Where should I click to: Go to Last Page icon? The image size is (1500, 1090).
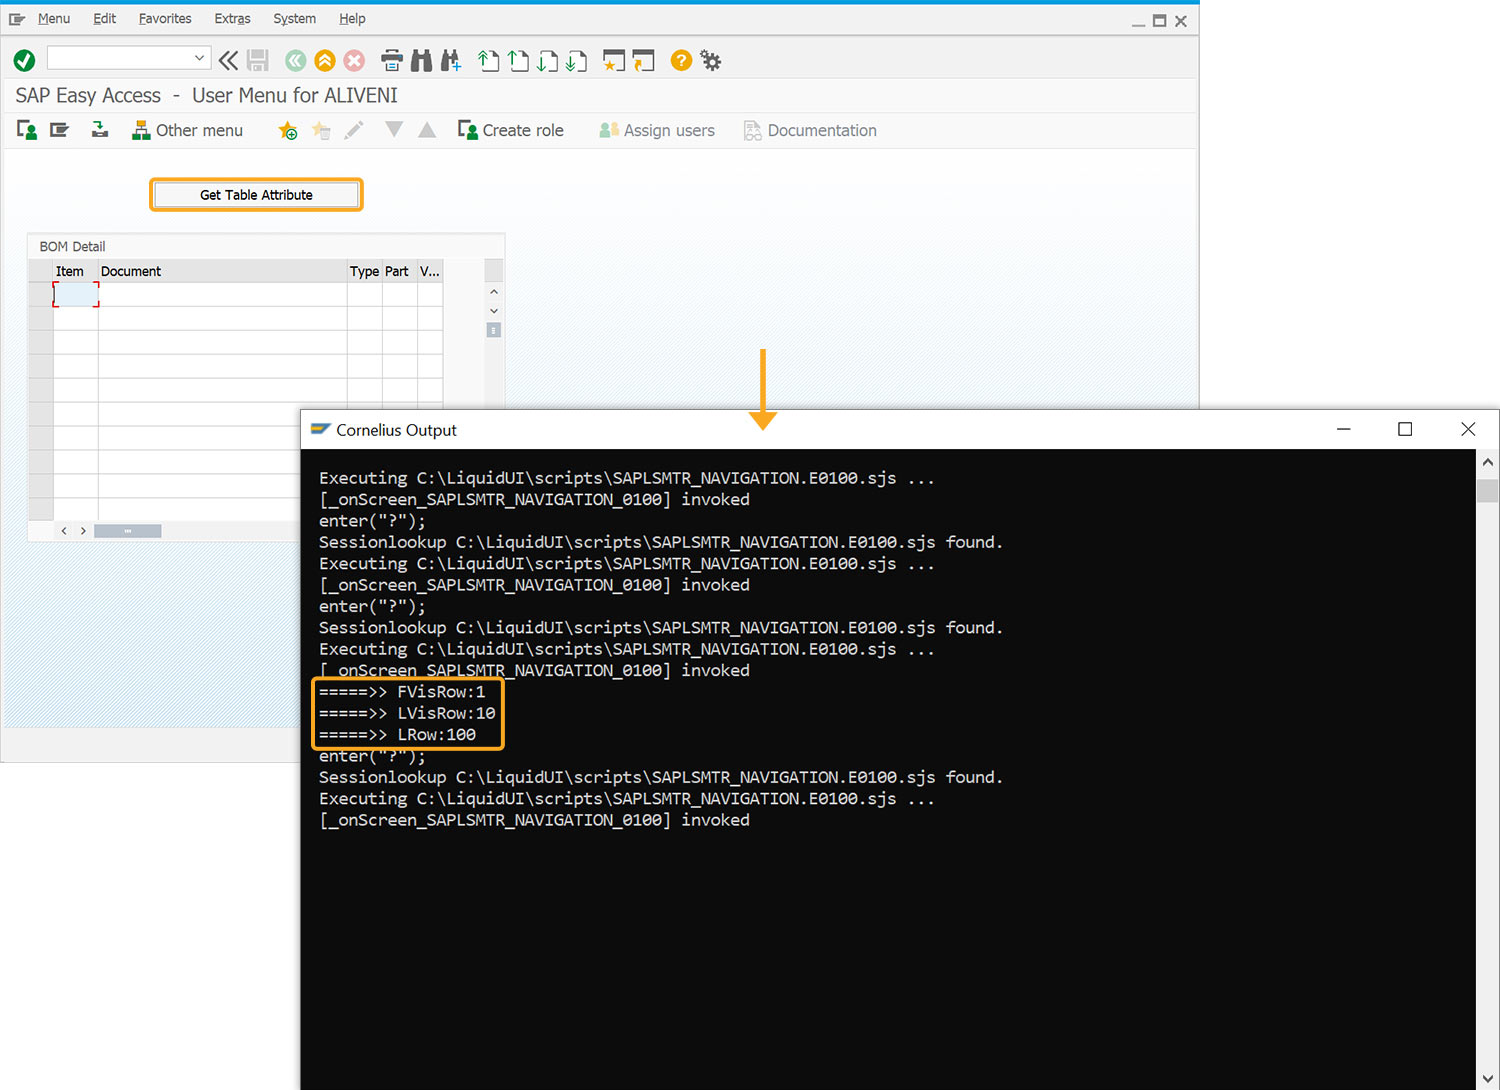click(576, 61)
